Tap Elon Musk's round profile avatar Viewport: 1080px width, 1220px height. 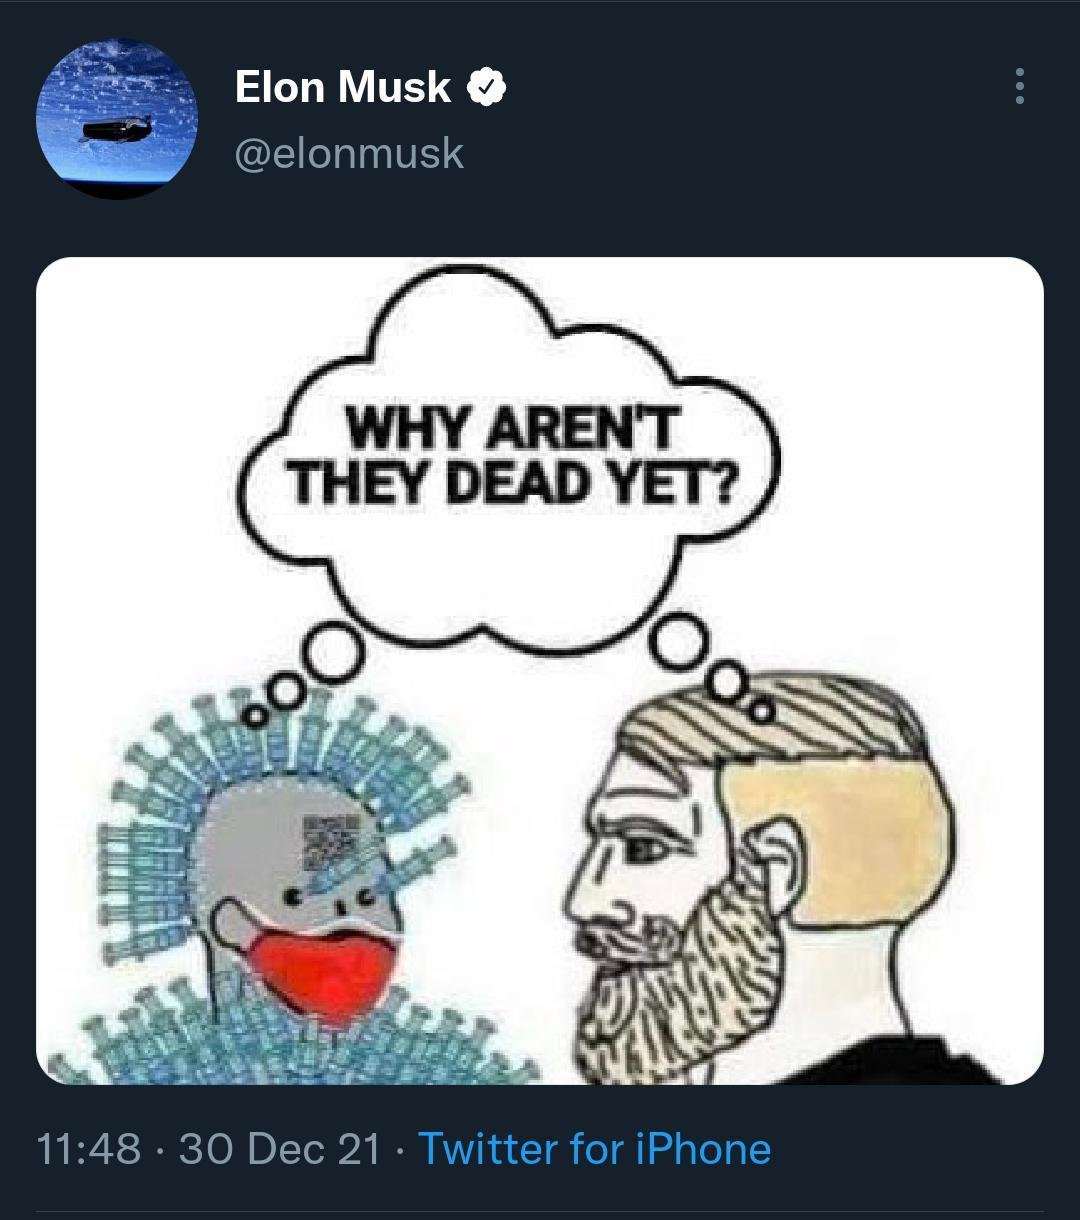click(117, 118)
